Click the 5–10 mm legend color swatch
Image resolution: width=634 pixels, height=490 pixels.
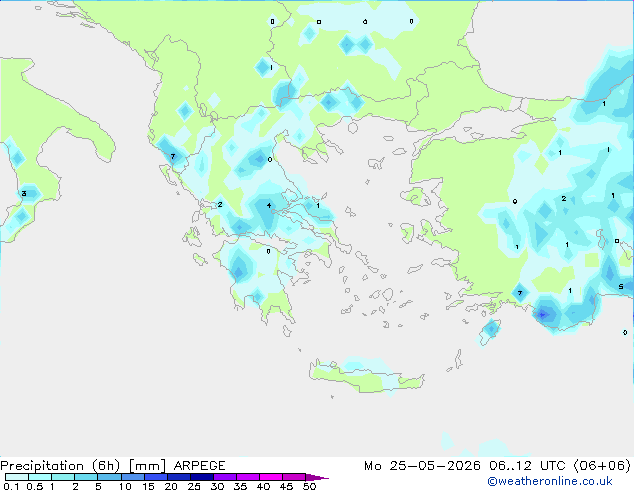click(109, 477)
